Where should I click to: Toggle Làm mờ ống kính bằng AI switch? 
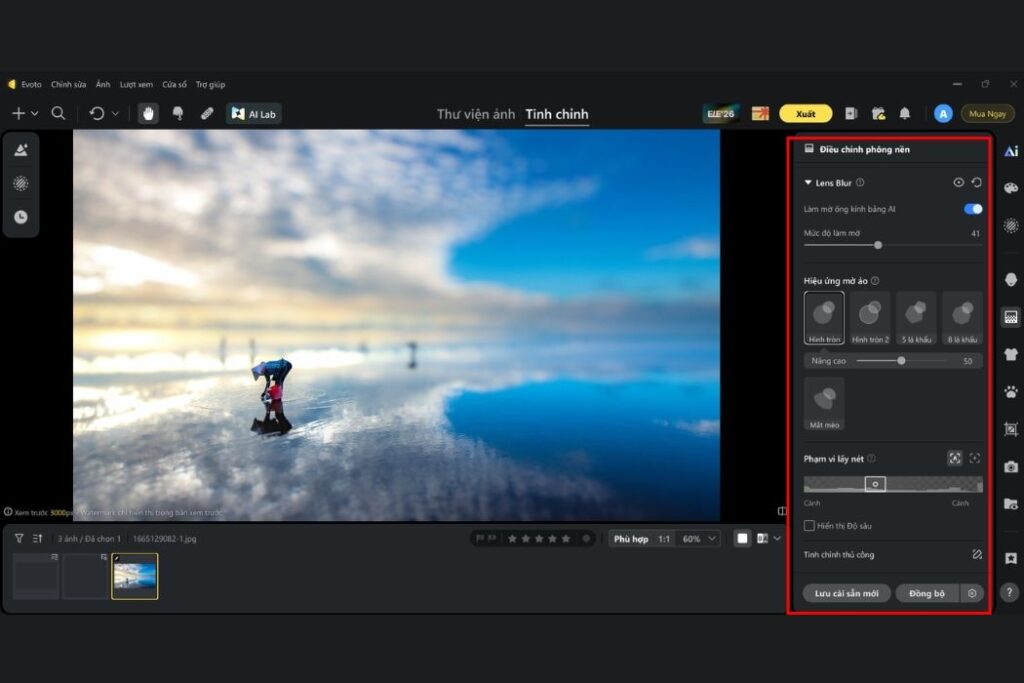(973, 209)
